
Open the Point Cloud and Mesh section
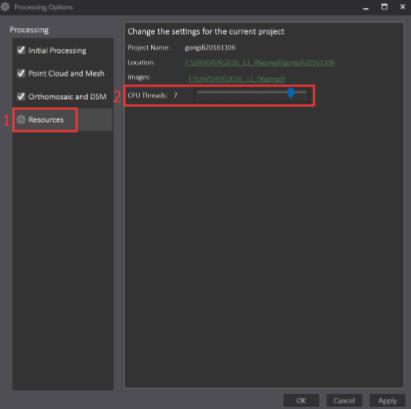(x=66, y=74)
